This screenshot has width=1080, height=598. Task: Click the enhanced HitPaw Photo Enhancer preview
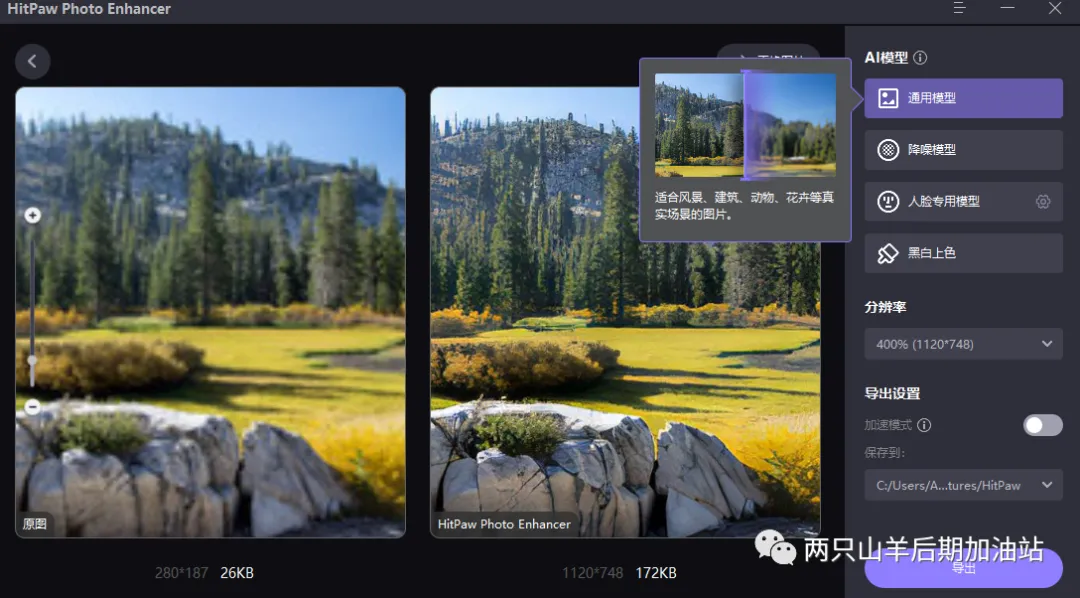(x=625, y=312)
